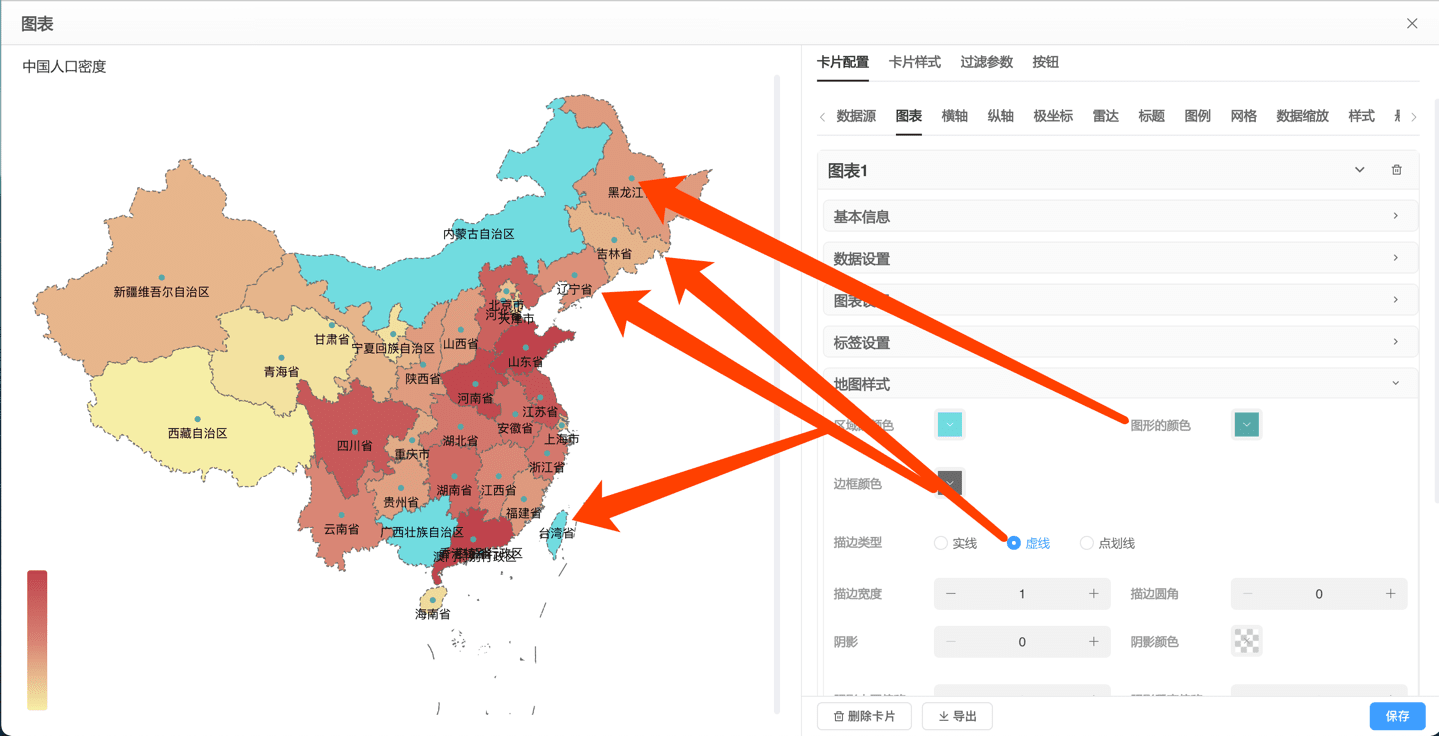Select 虚线 stroke type
This screenshot has height=736, width=1439.
point(1029,543)
